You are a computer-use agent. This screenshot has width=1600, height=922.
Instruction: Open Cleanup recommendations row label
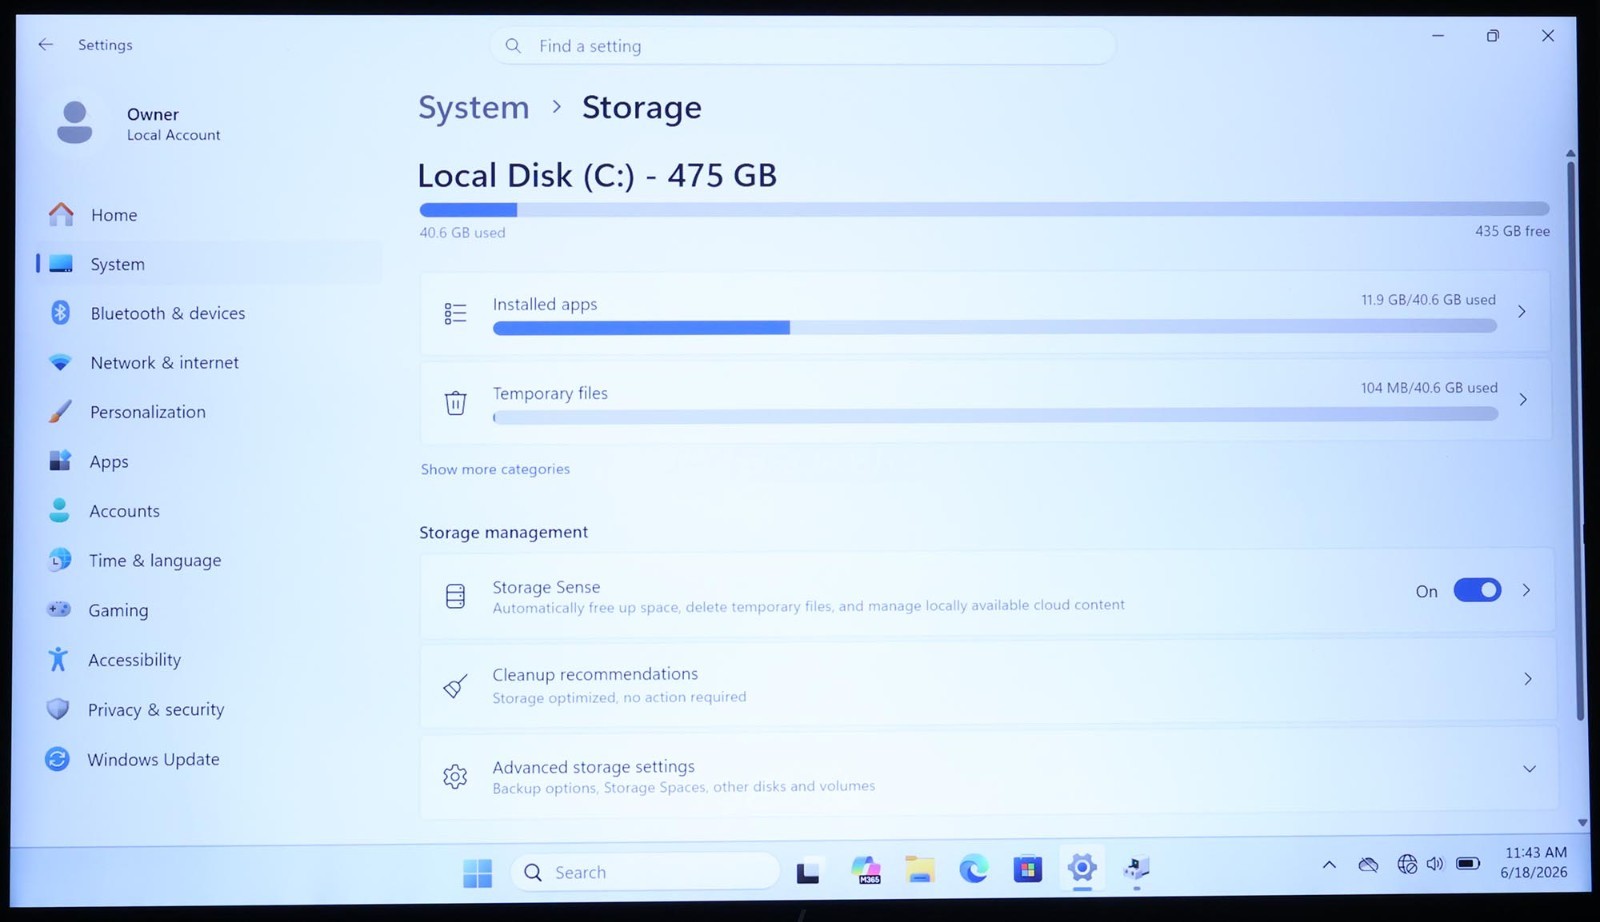[x=595, y=674]
